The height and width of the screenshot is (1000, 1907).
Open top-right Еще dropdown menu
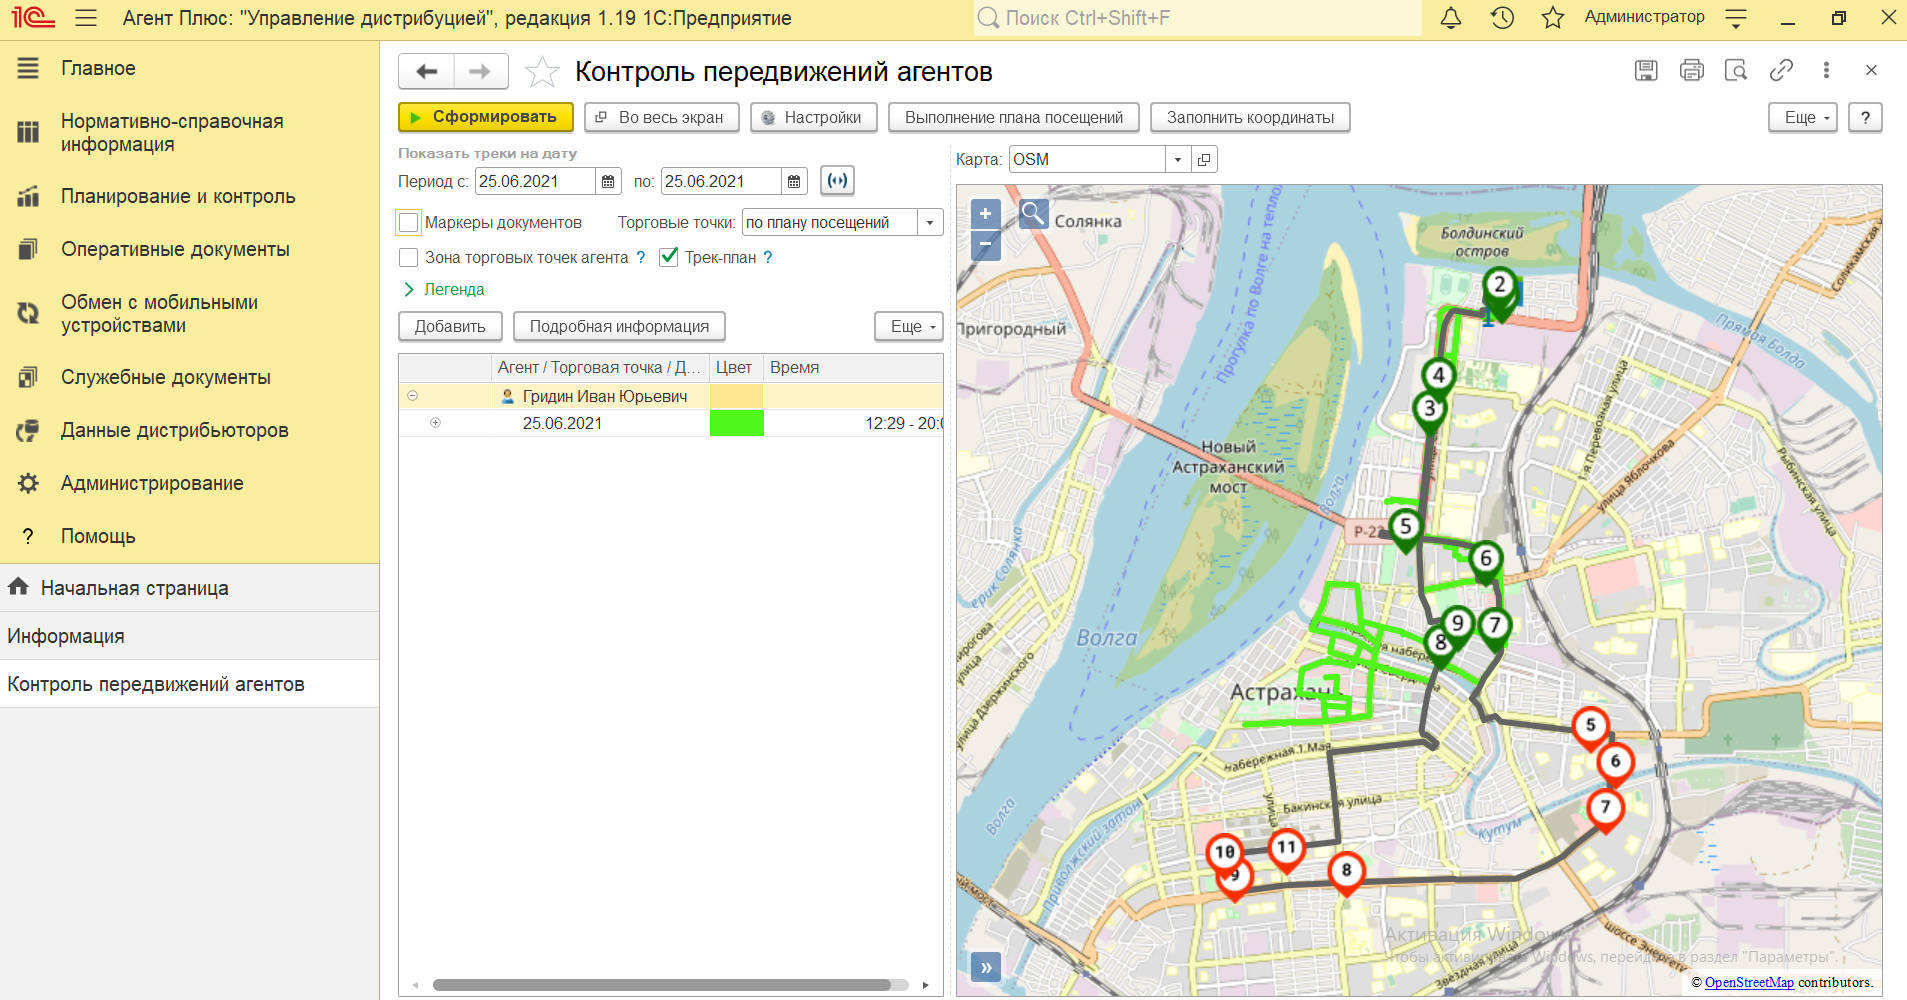(x=1803, y=117)
